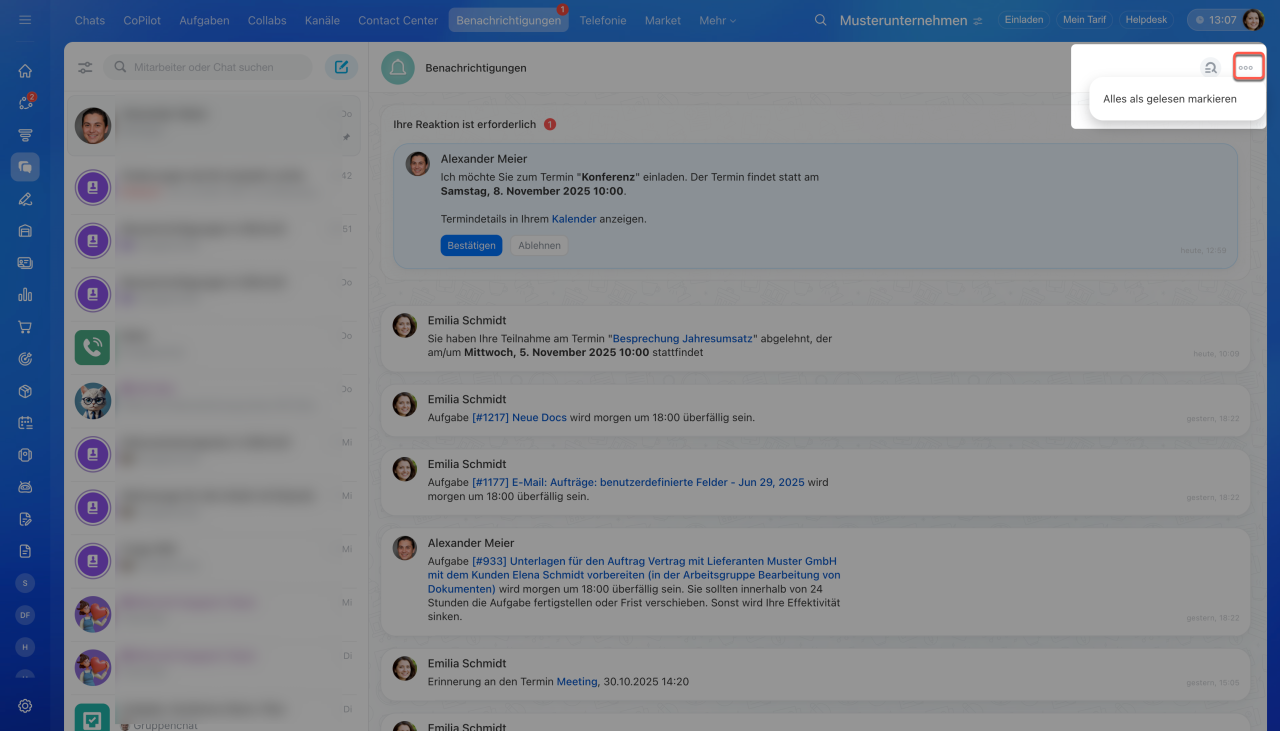The height and width of the screenshot is (731, 1280).
Task: Open the feed icon with badge 2
Action: (x=25, y=103)
